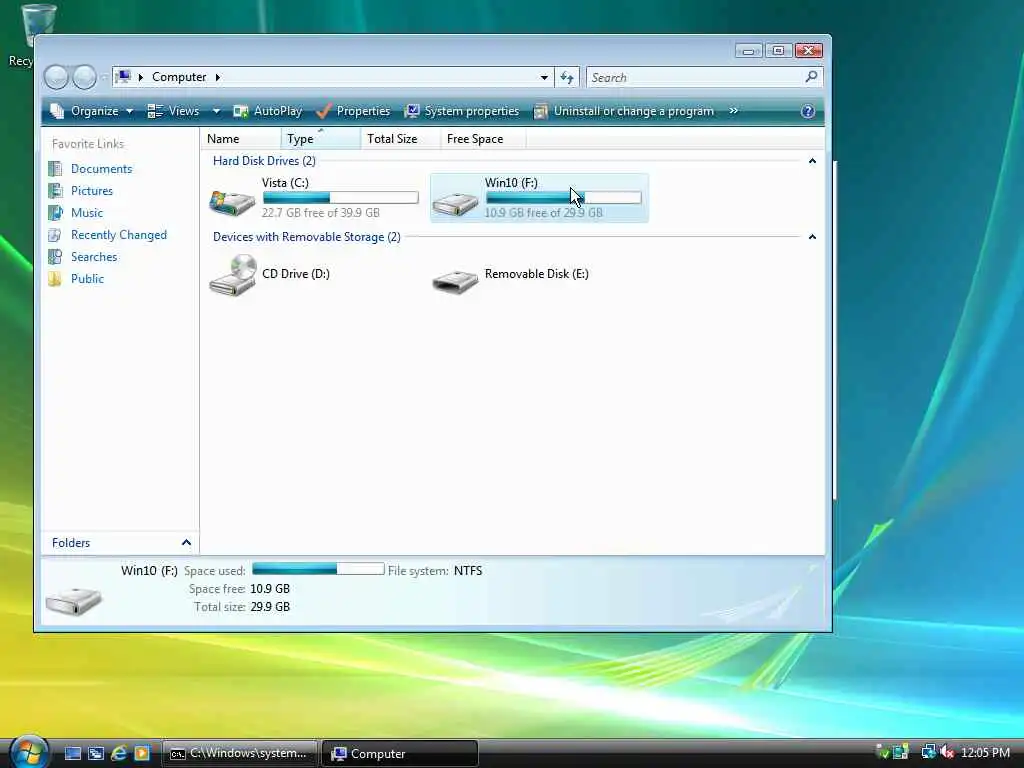Click AutoPlay in the toolbar
The height and width of the screenshot is (768, 1024).
click(268, 111)
